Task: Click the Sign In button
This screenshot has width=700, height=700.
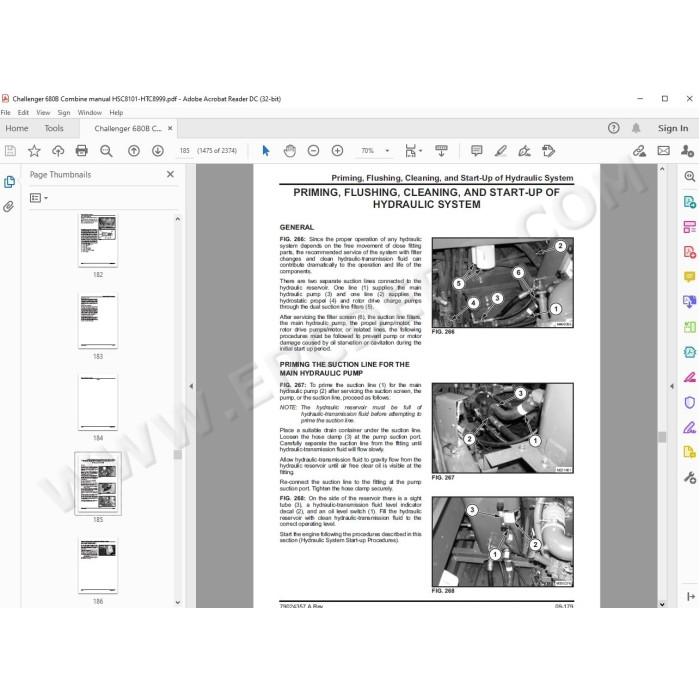Action: 673,128
